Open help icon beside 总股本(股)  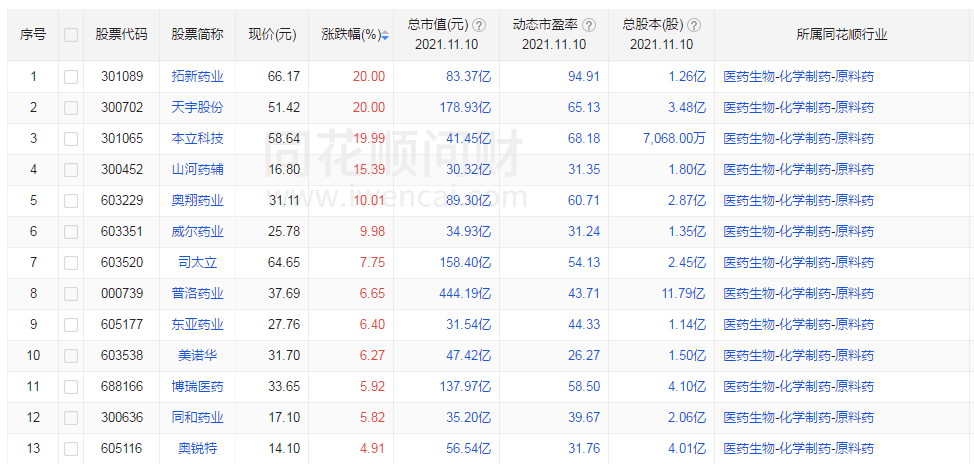(x=694, y=25)
